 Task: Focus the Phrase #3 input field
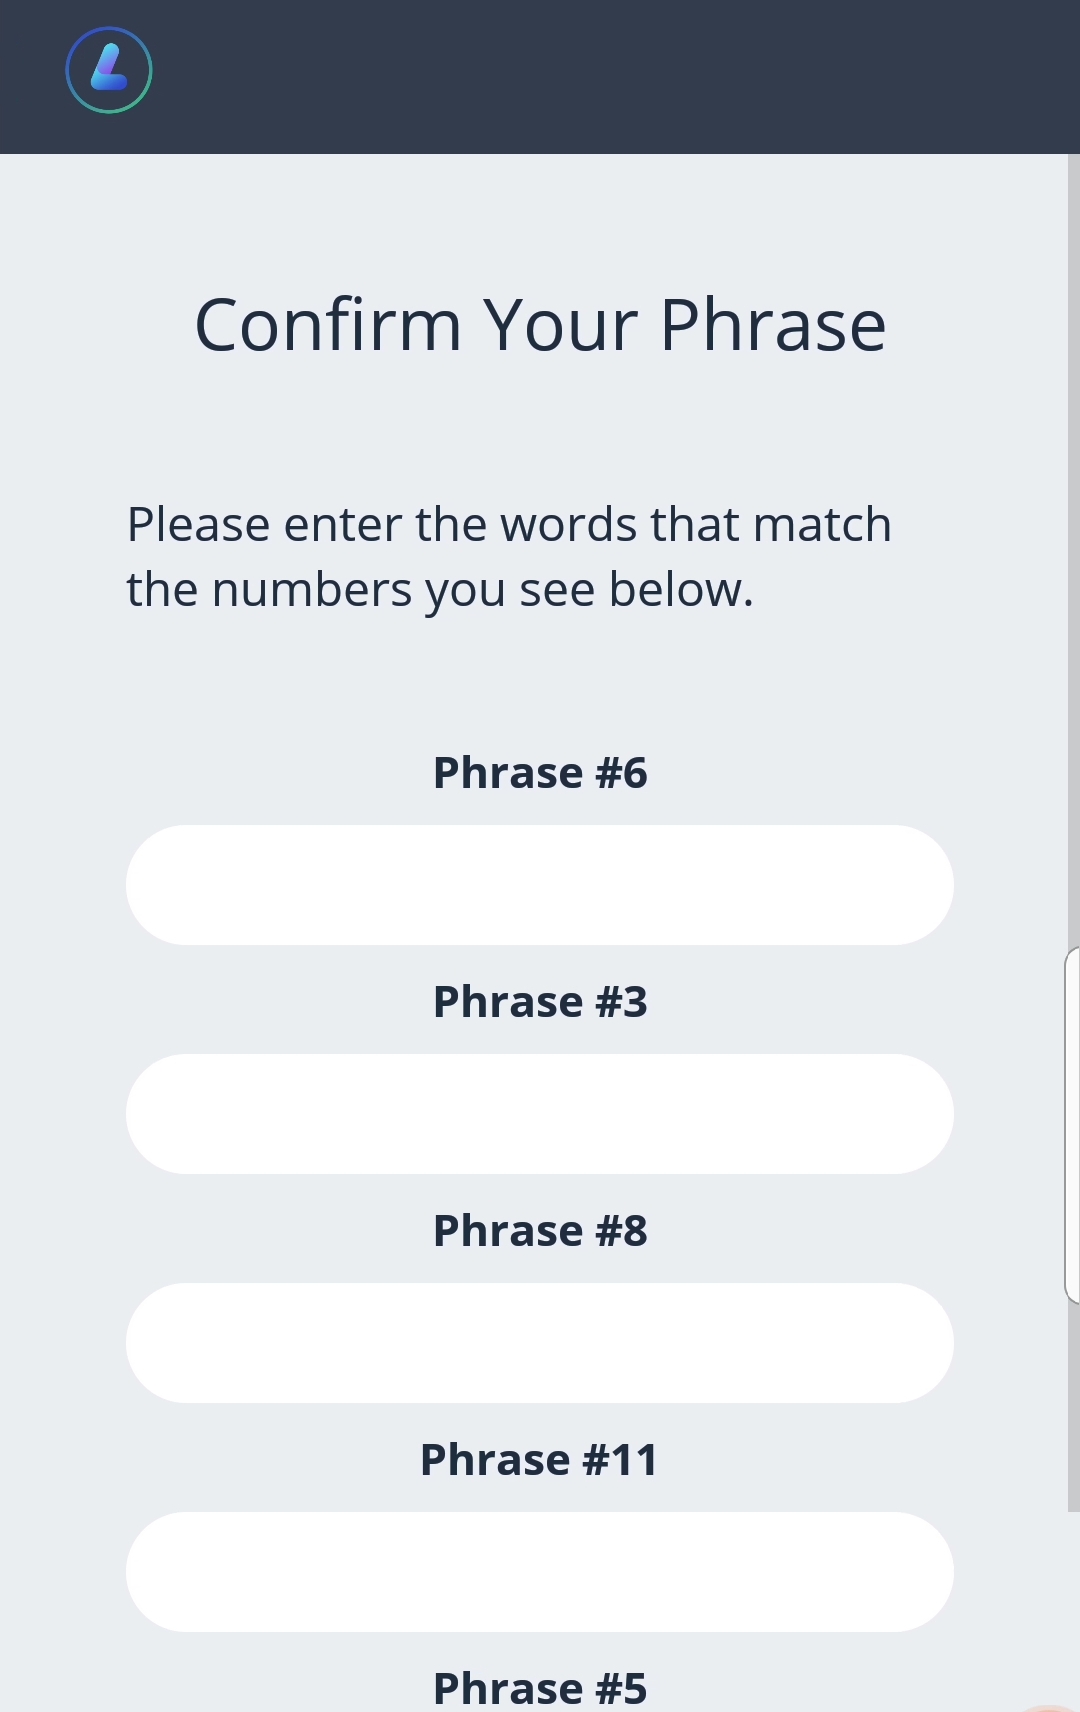540,1114
